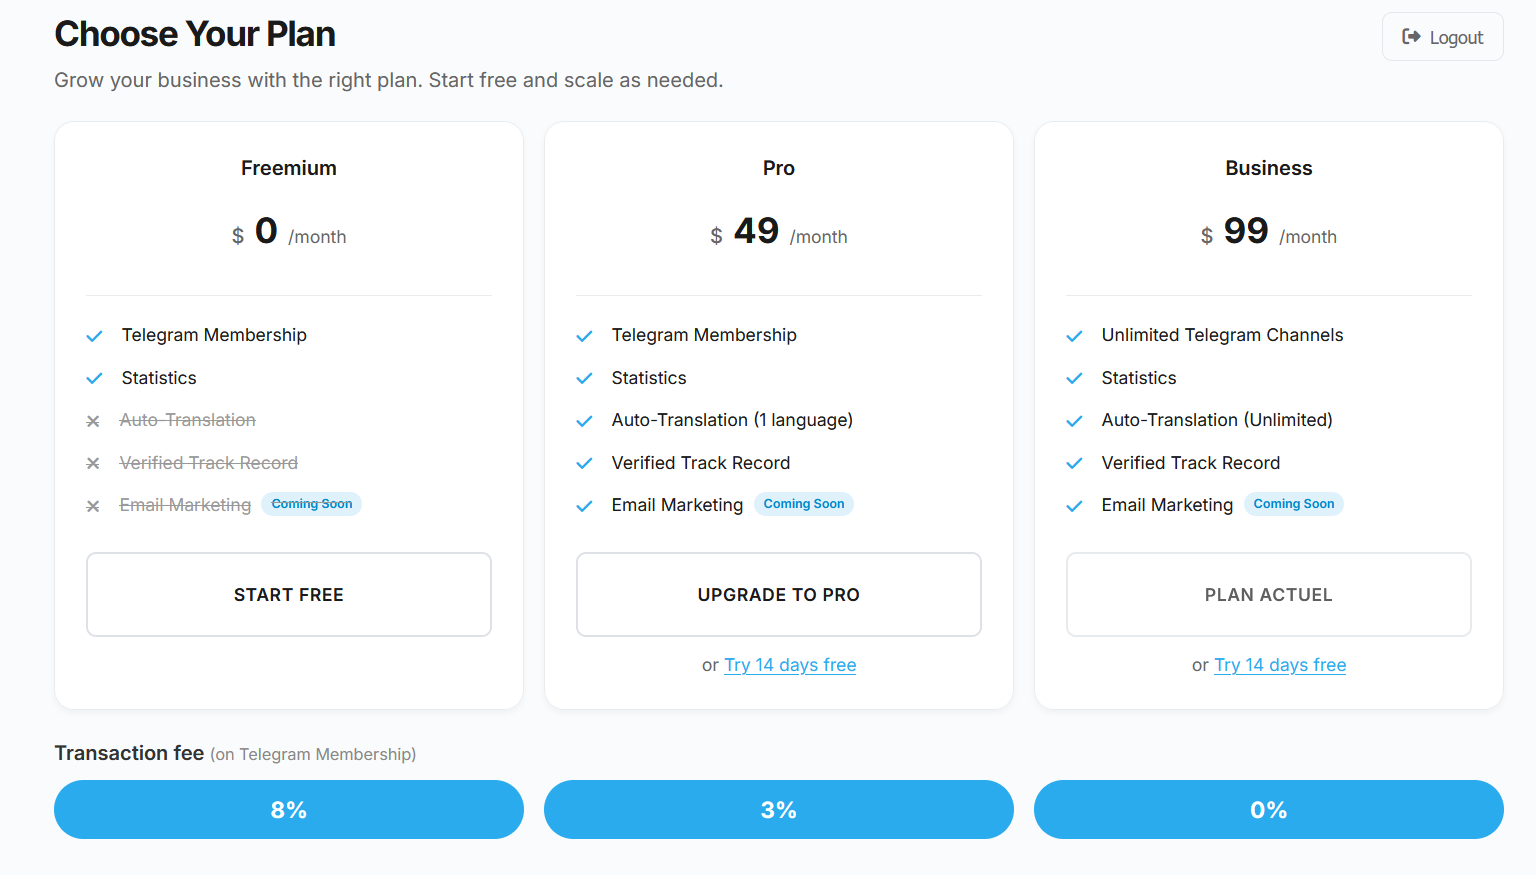1536x875 pixels.
Task: Click the Coming Soon badge in Freemium plan
Action: tap(312, 504)
